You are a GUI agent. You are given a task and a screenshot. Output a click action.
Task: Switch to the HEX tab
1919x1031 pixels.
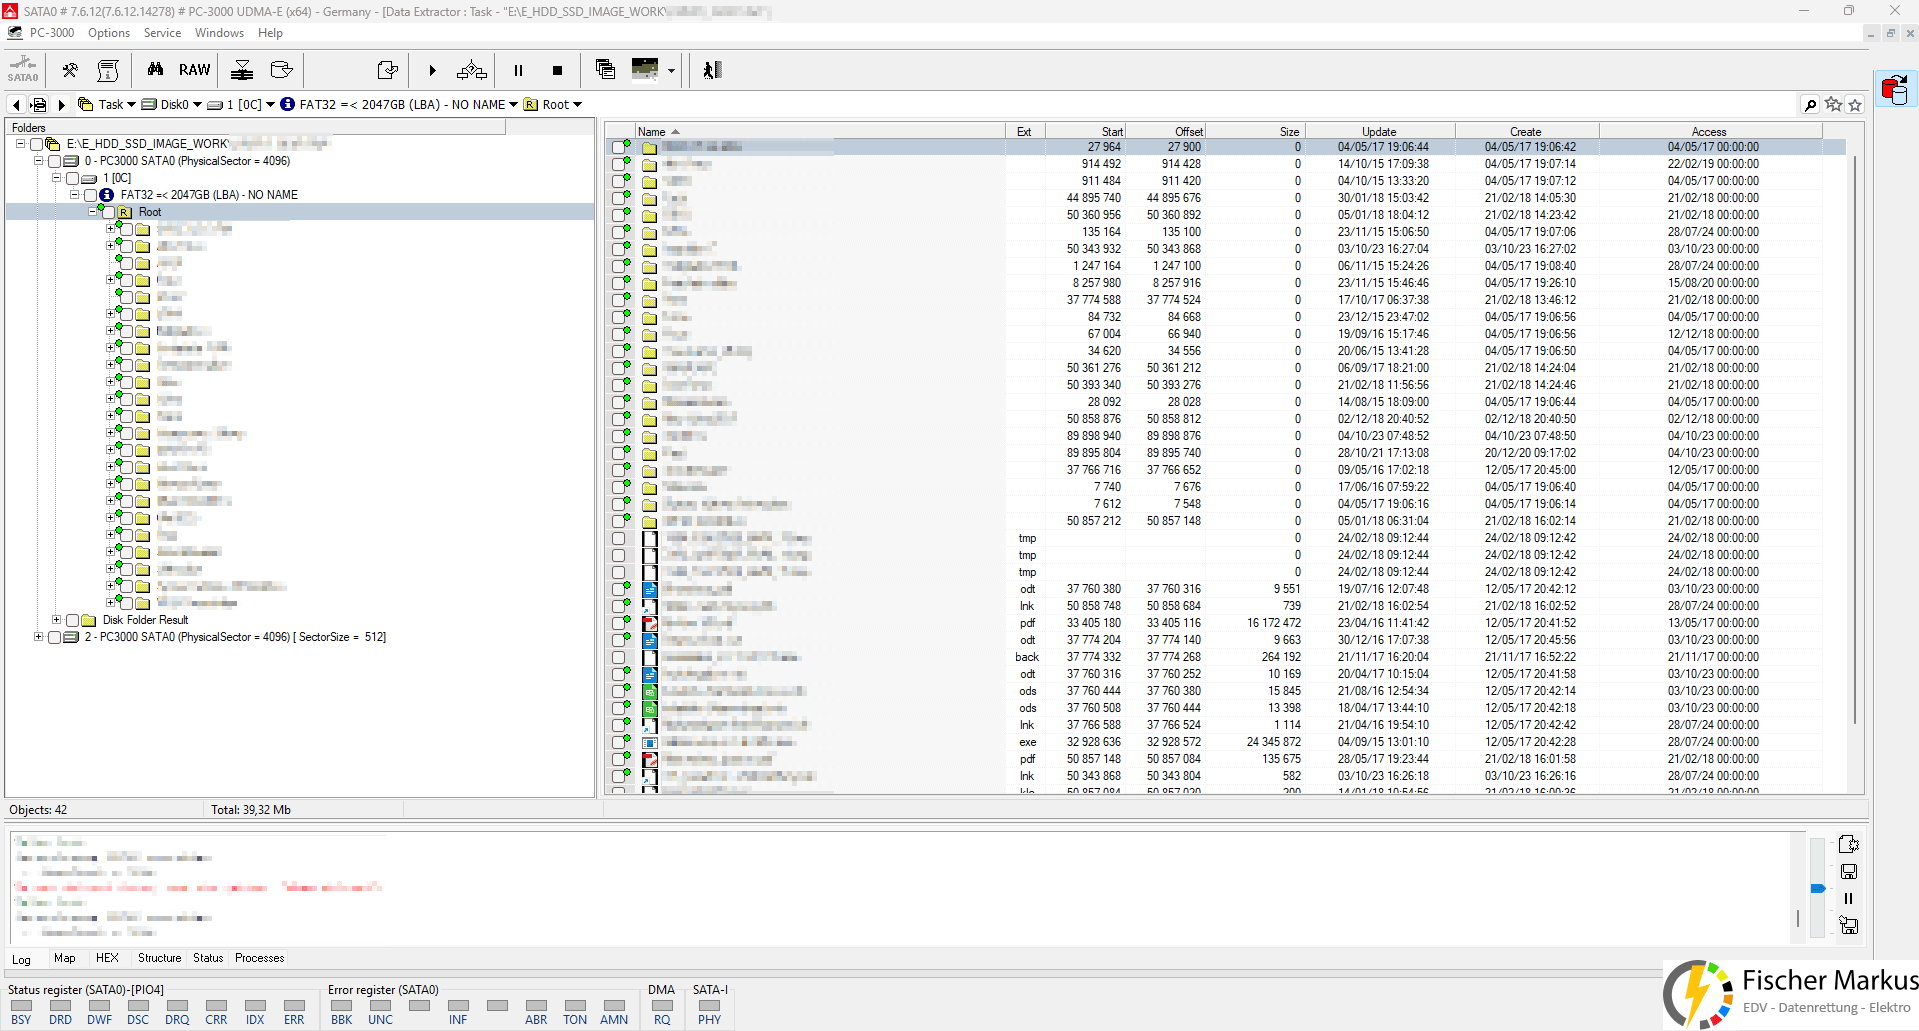click(107, 958)
